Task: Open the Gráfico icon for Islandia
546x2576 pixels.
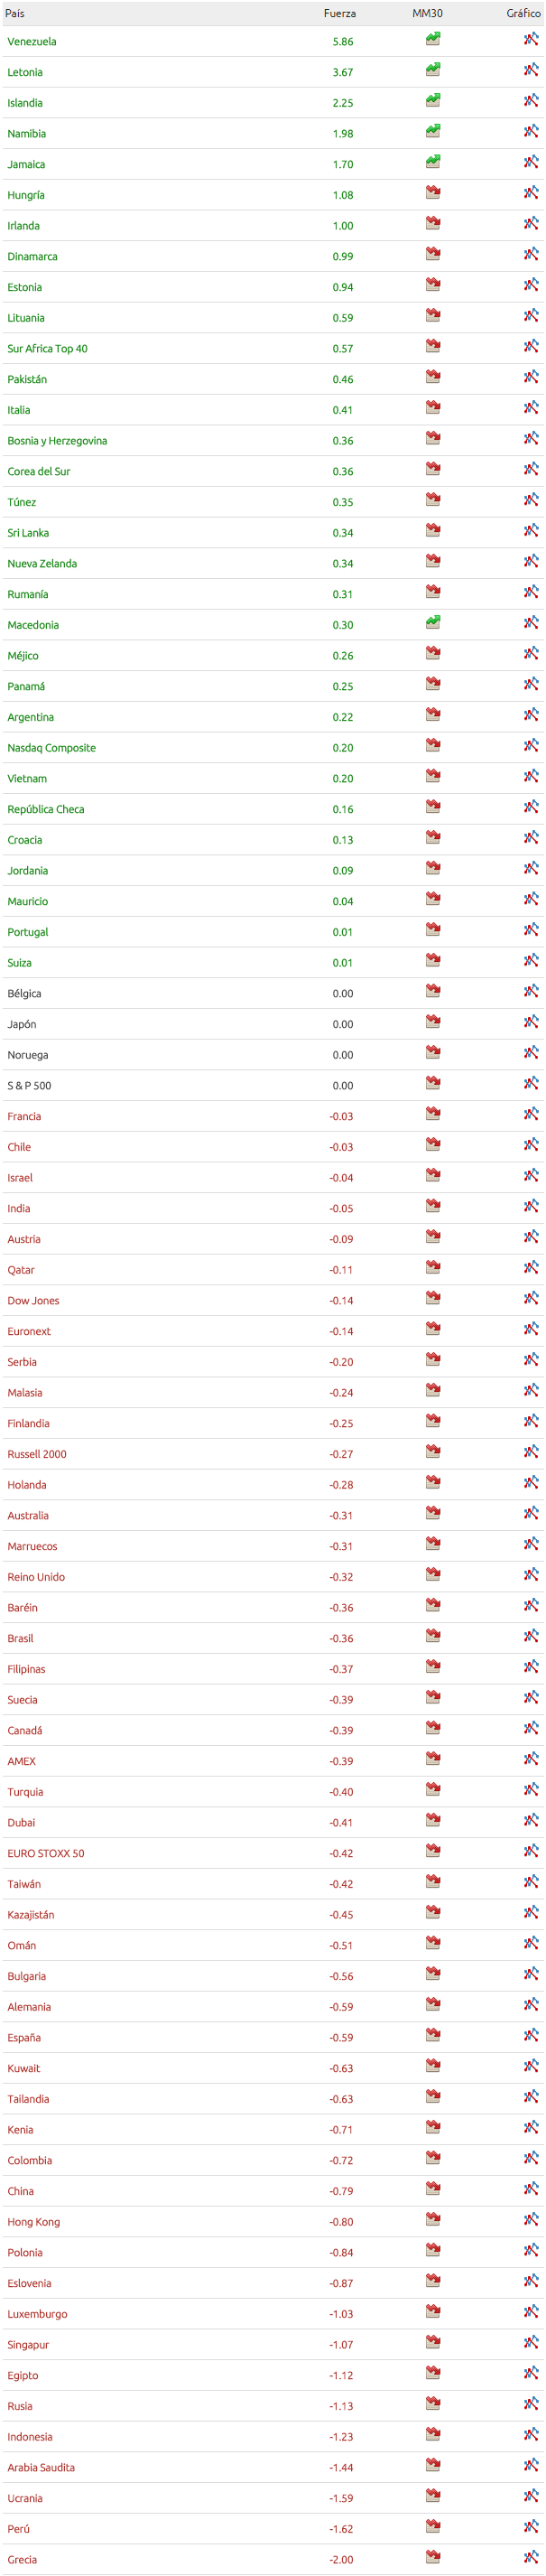Action: coord(531,101)
